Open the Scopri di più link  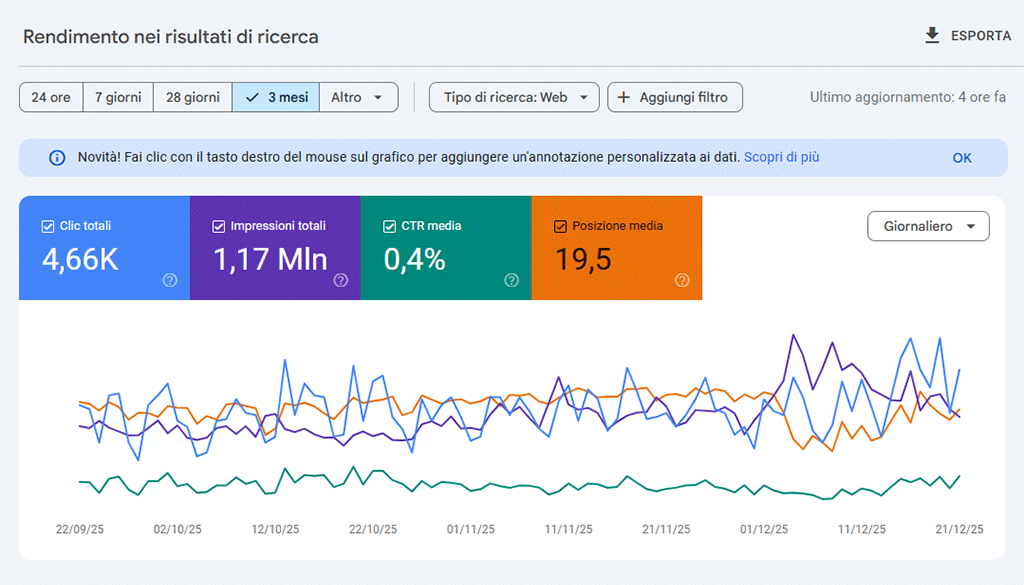tap(781, 157)
